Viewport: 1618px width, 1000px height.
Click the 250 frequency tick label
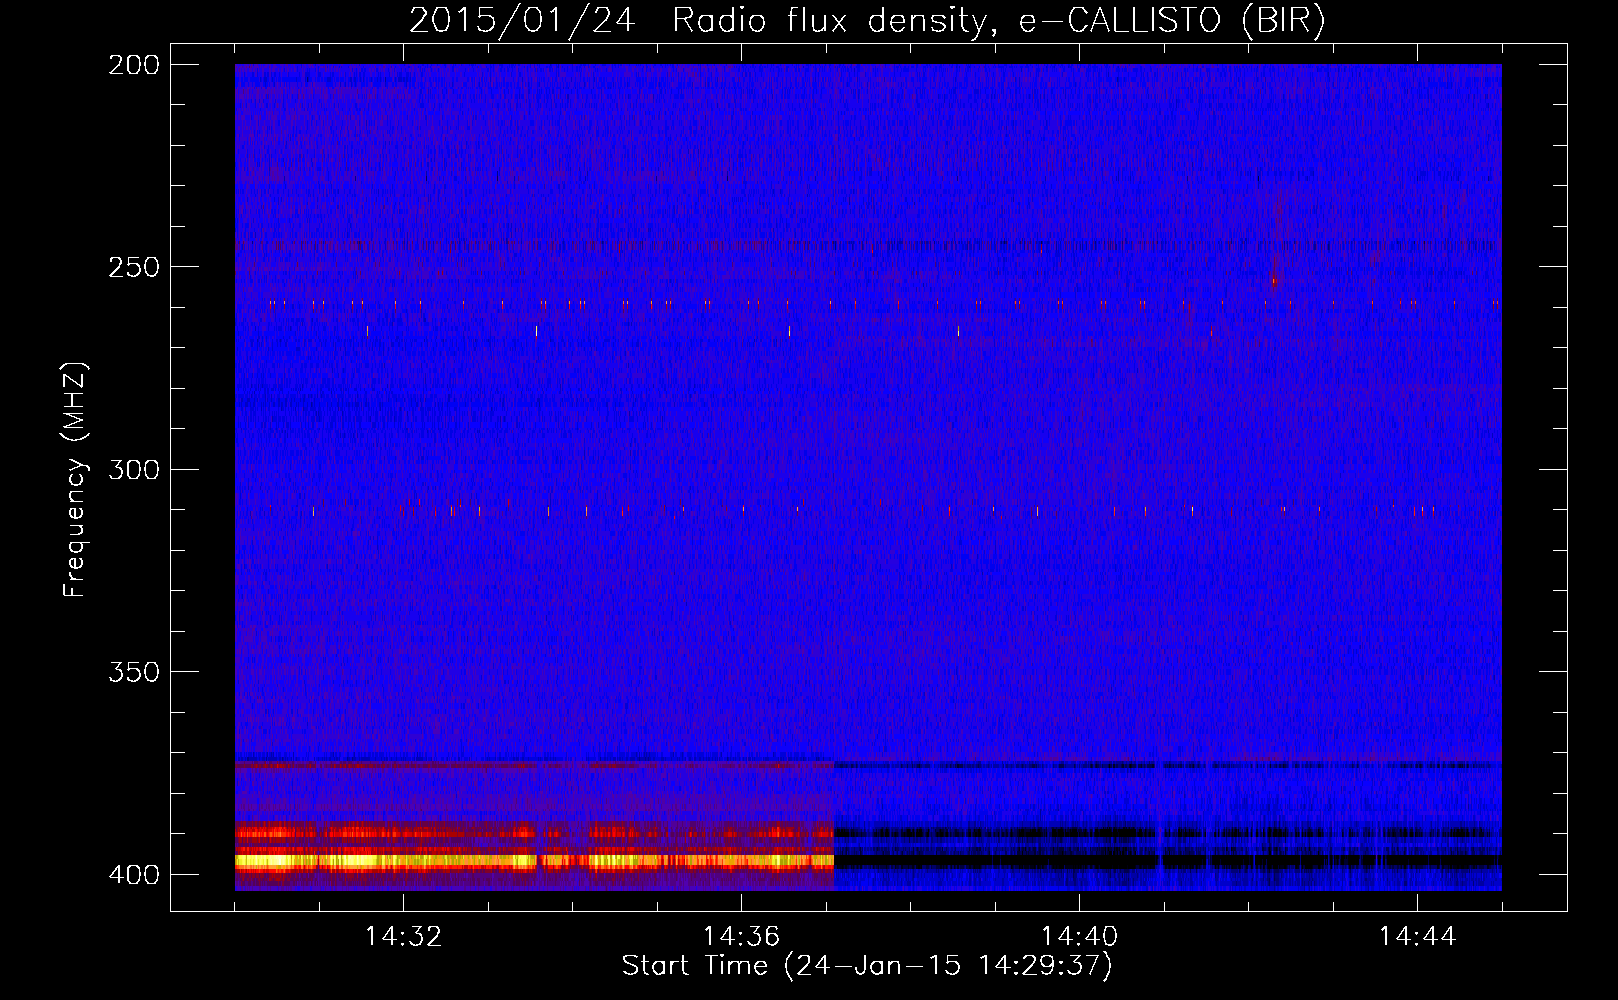pyautogui.click(x=134, y=267)
